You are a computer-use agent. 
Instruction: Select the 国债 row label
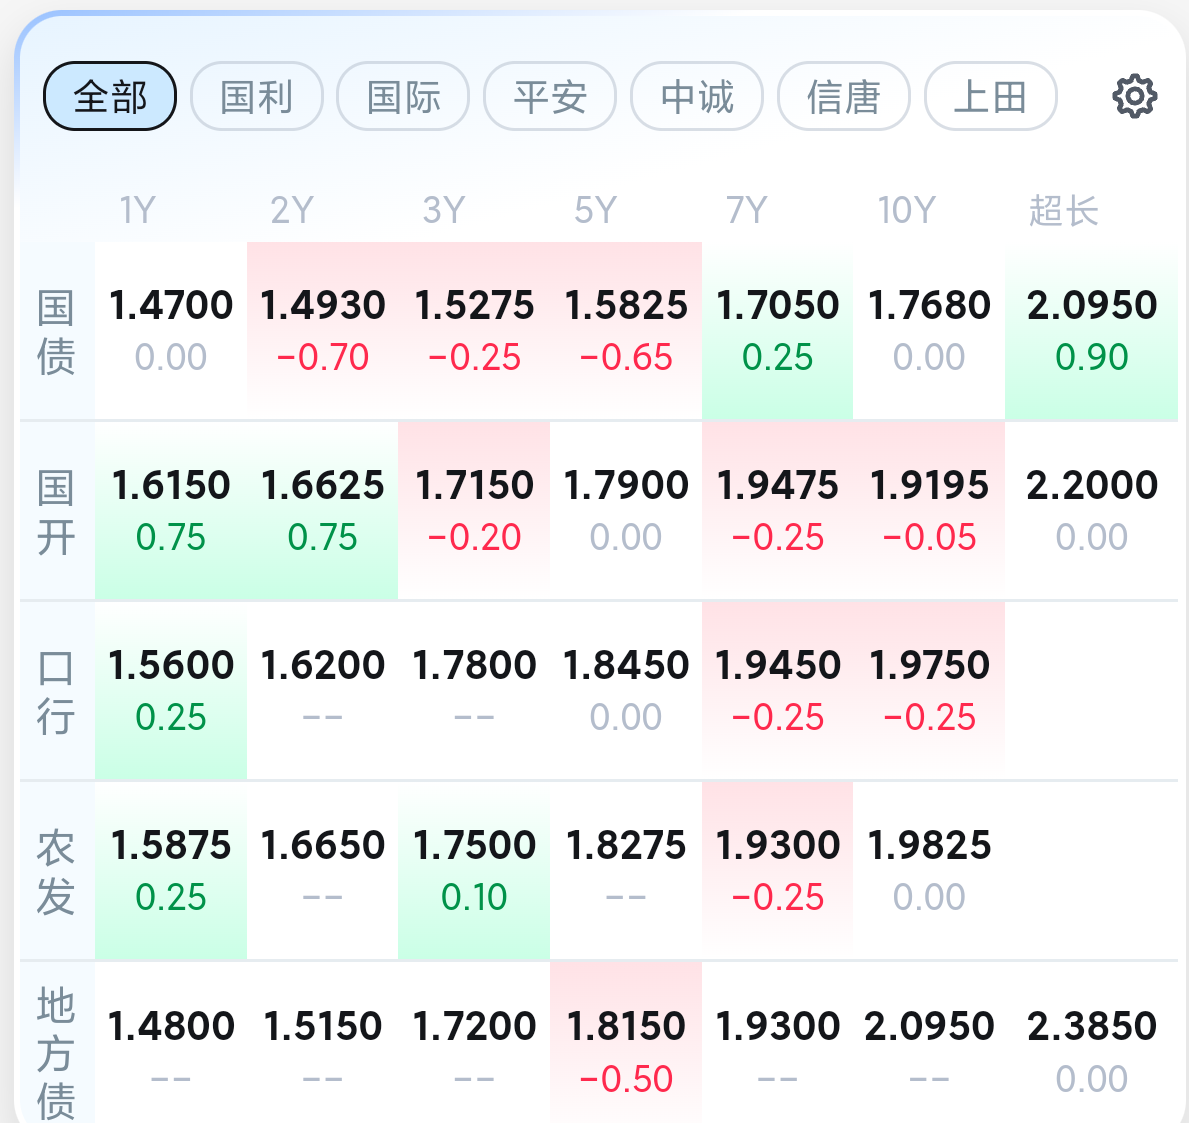(x=56, y=331)
